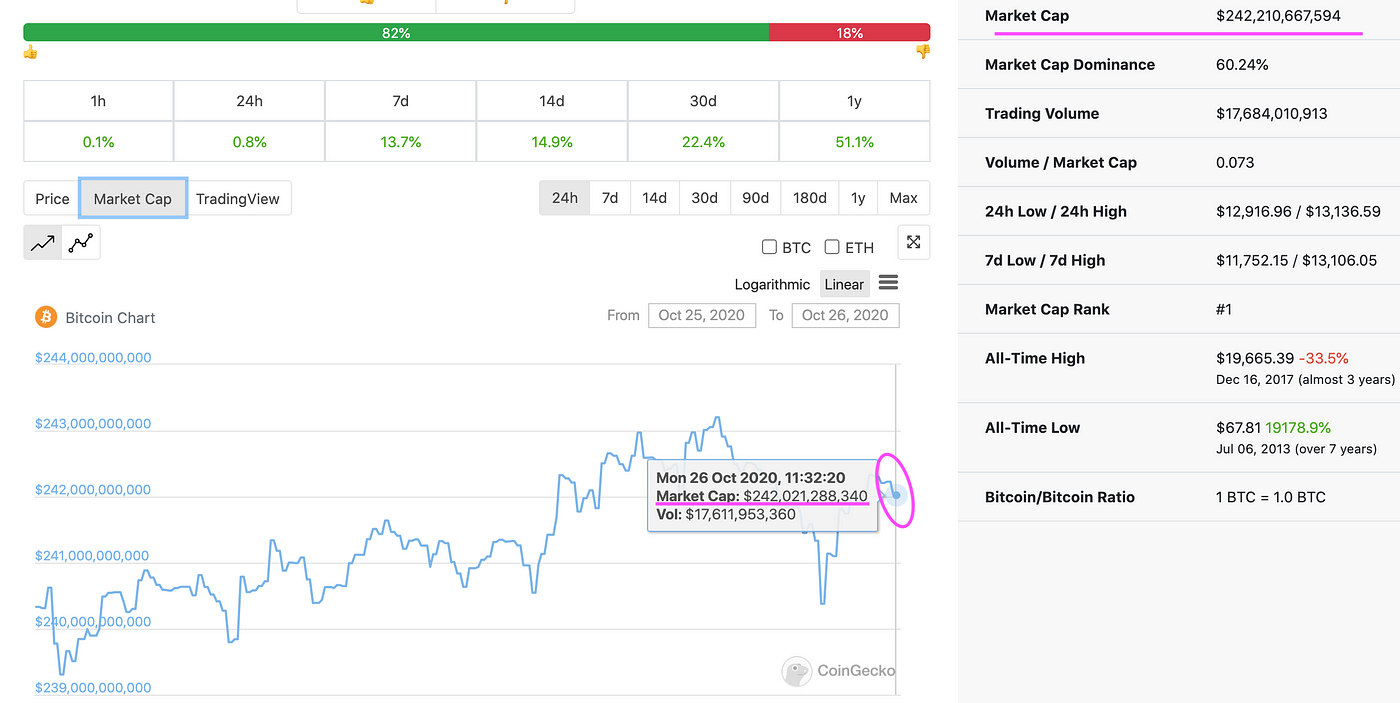Viewport: 1400px width, 703px height.
Task: Click the Bitcoin logo beside Bitcoin Chart
Action: tap(46, 317)
